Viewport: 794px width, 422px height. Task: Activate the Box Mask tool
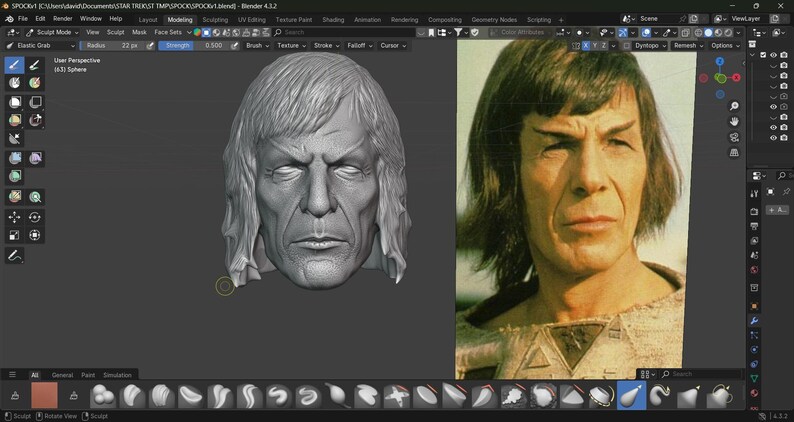click(x=15, y=102)
